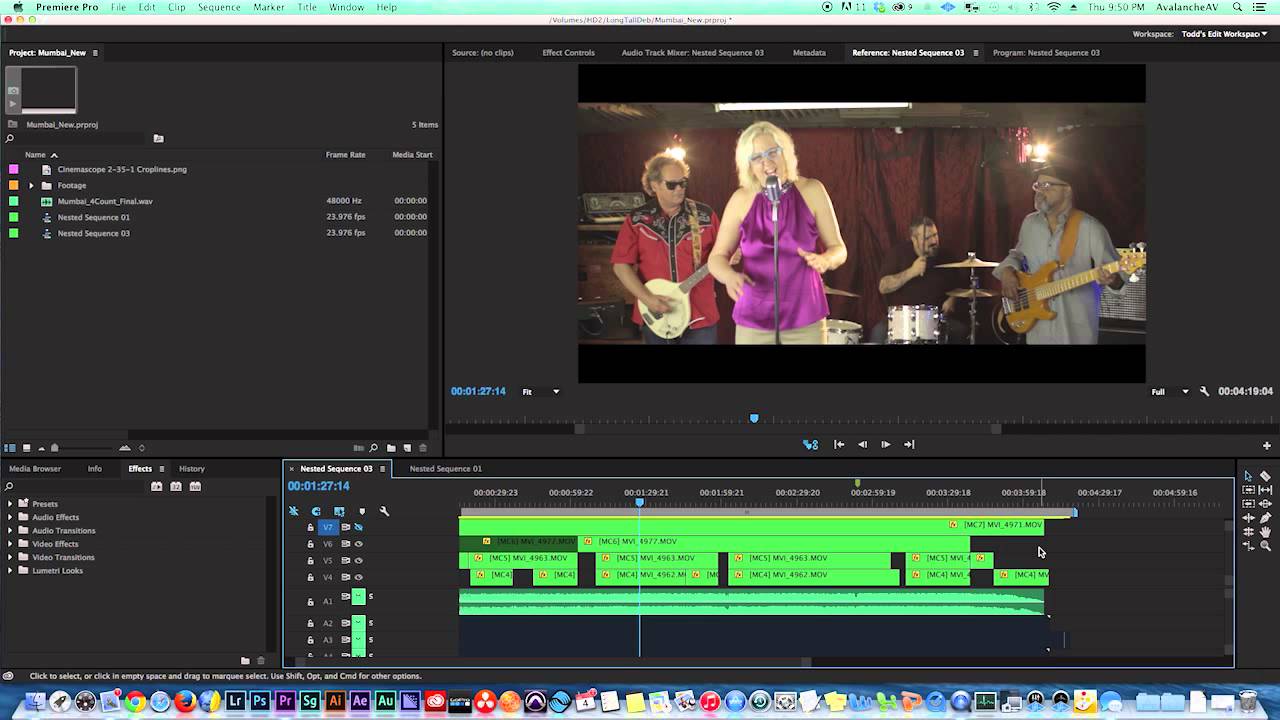This screenshot has width=1280, height=720.
Task: Hide track V5 using its eye icon
Action: tap(358, 560)
